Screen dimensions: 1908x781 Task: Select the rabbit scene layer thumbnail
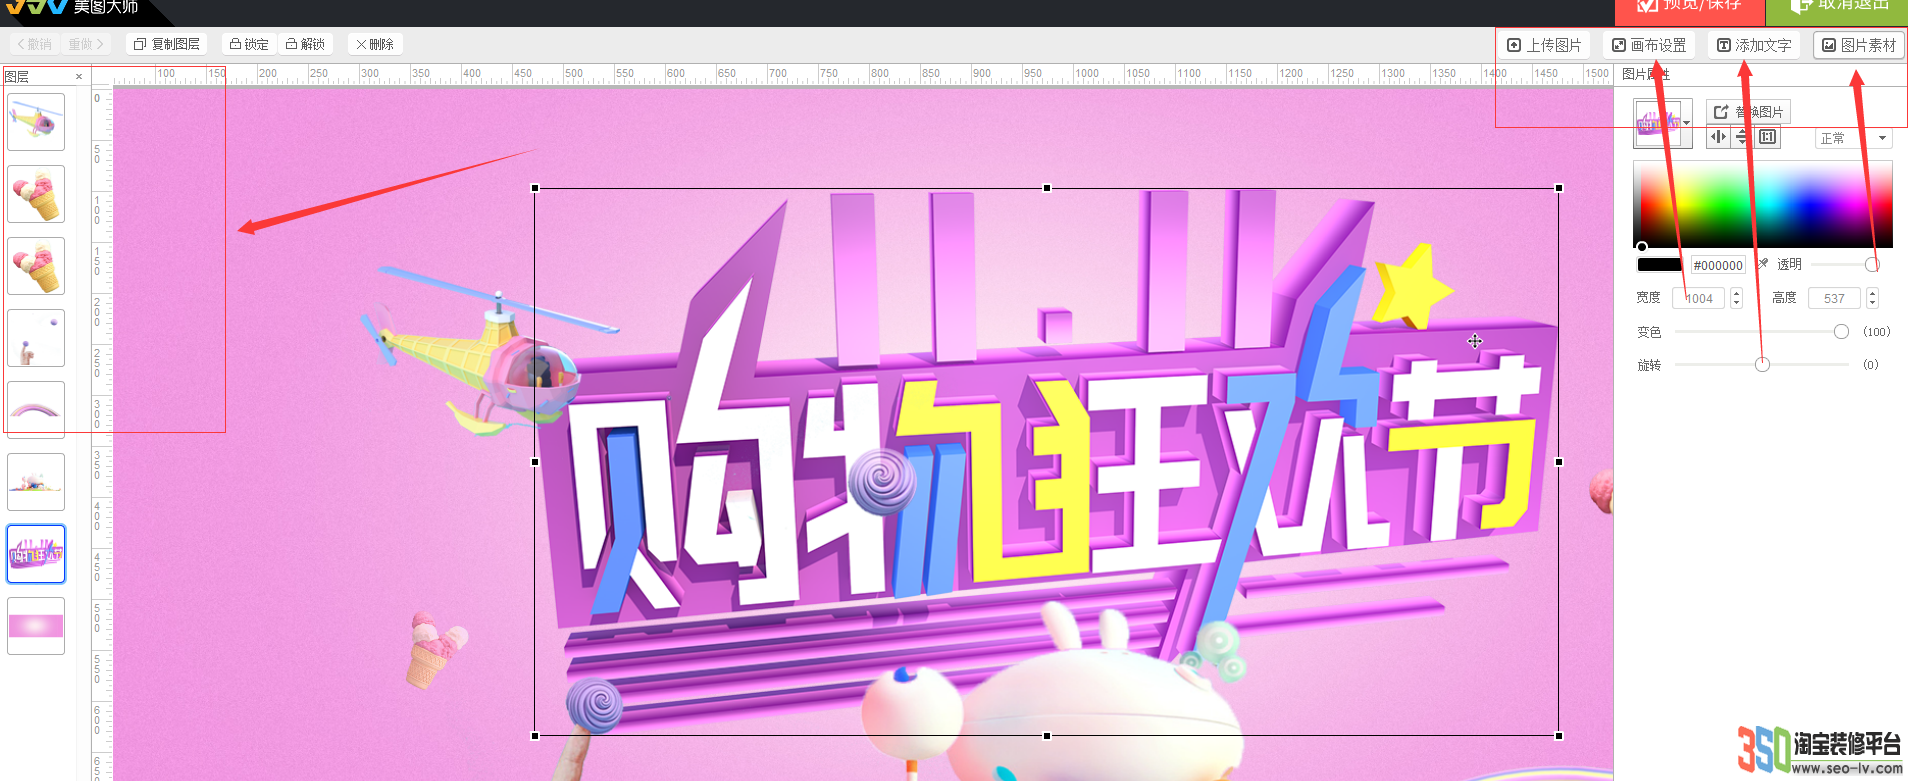(36, 482)
